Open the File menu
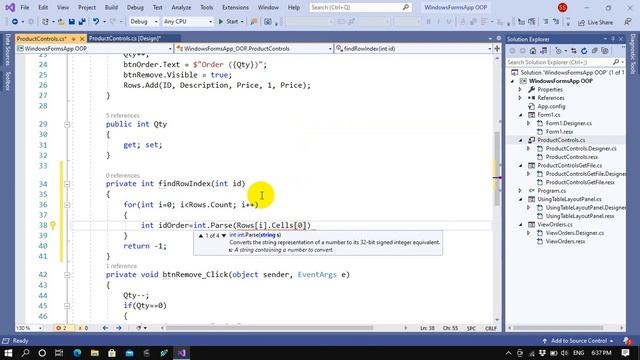Viewport: 640px width, 360px height. [x=24, y=7]
